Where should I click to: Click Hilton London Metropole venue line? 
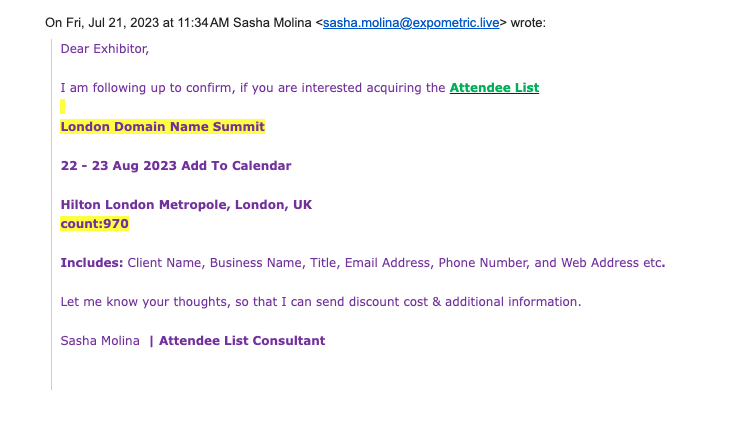(x=186, y=205)
